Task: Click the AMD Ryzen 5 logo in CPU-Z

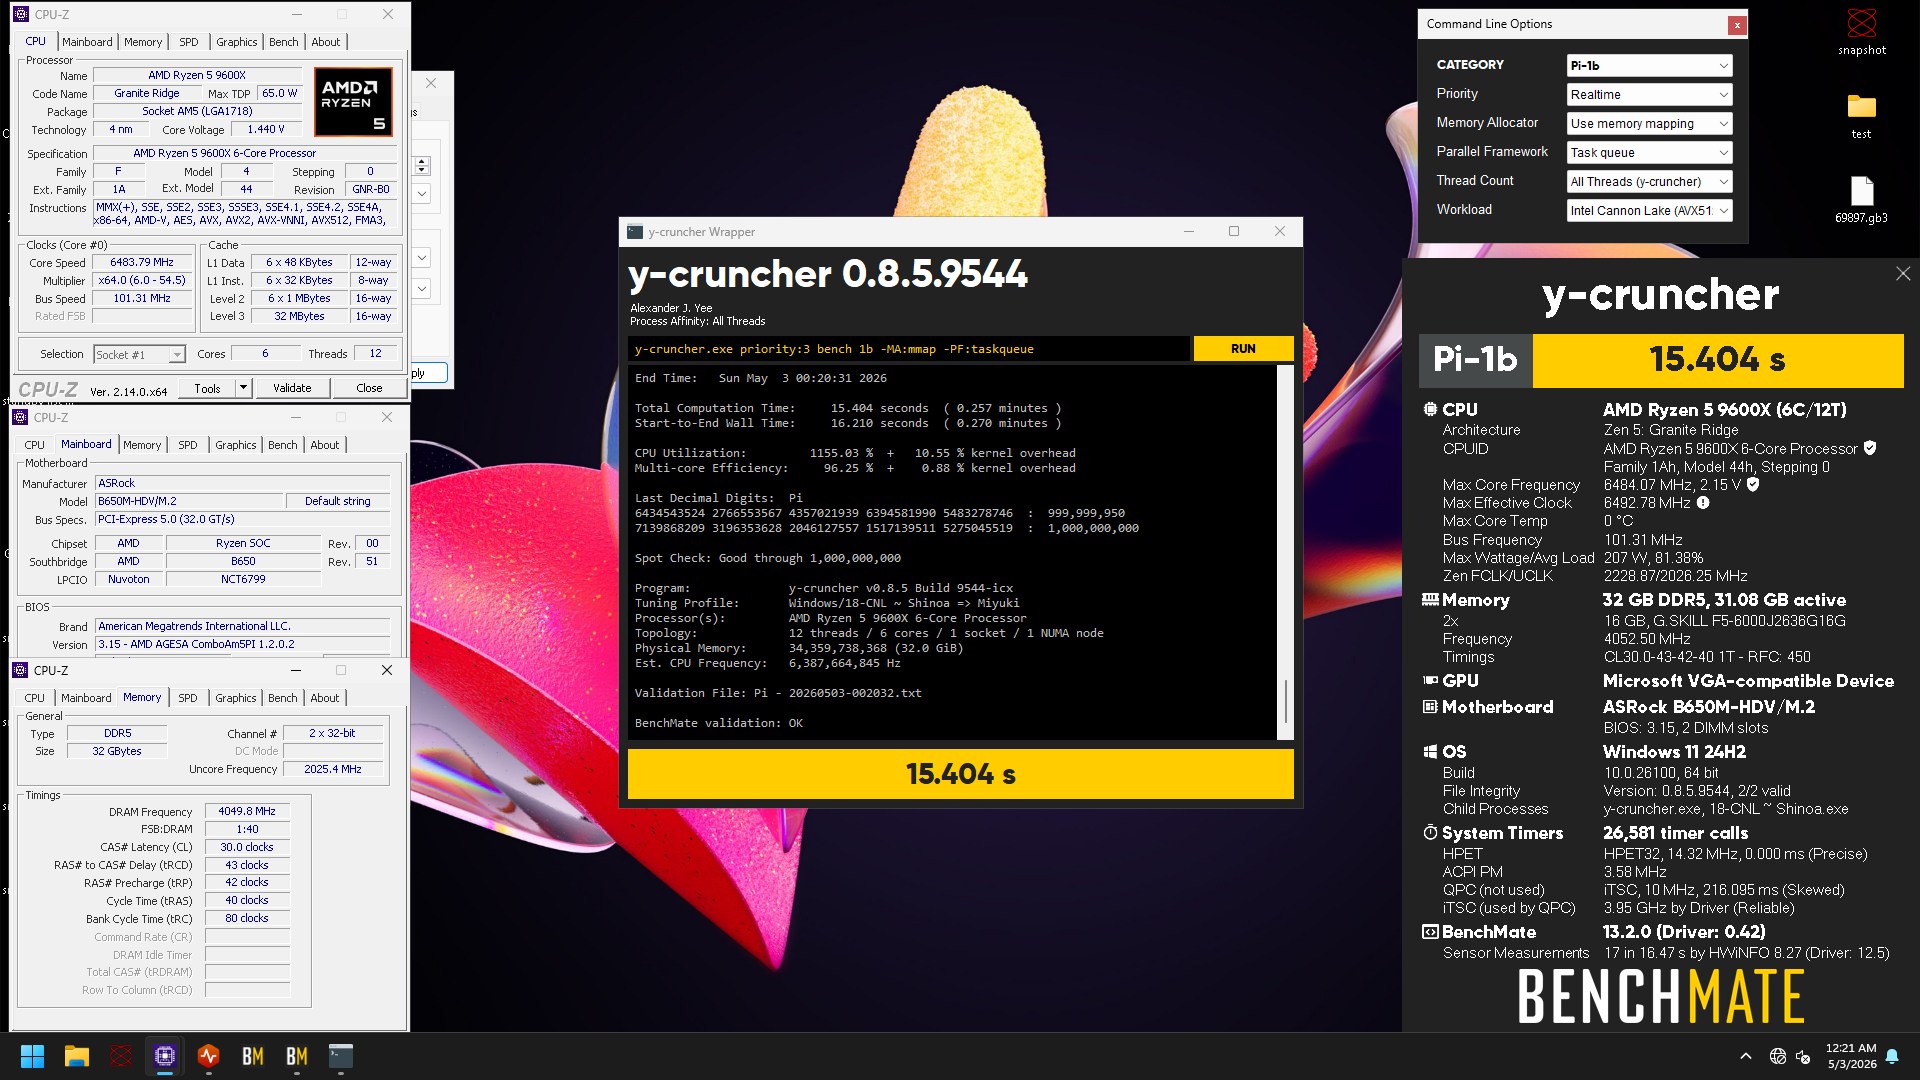Action: coord(353,102)
